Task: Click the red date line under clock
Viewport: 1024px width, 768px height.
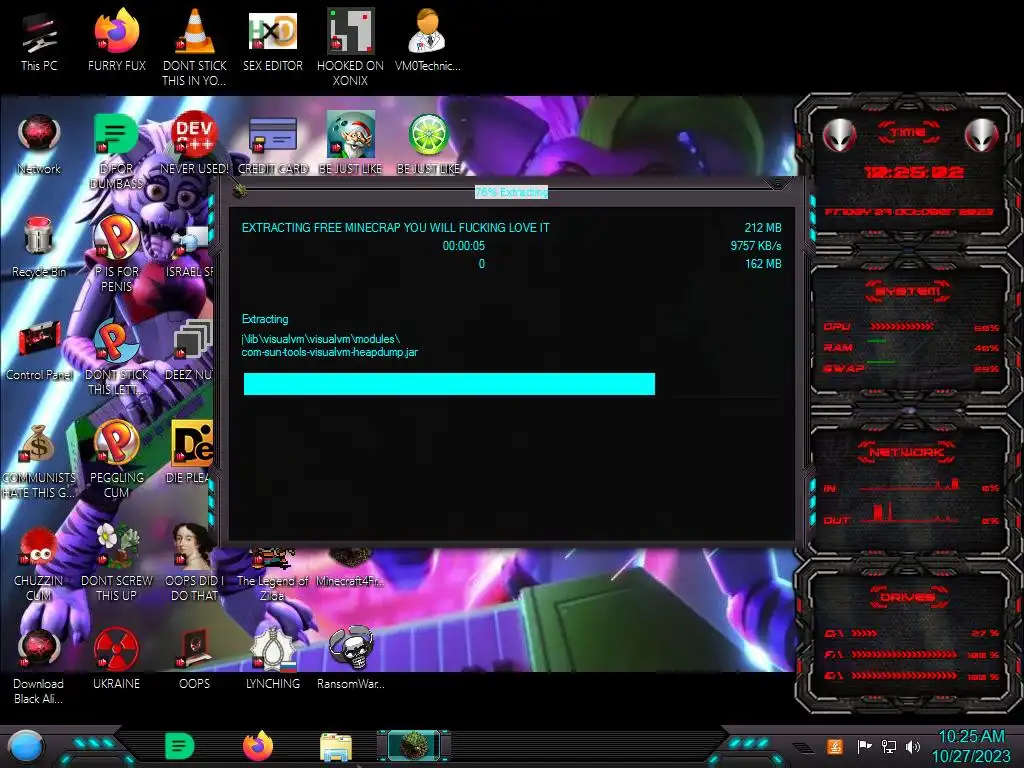Action: 908,212
